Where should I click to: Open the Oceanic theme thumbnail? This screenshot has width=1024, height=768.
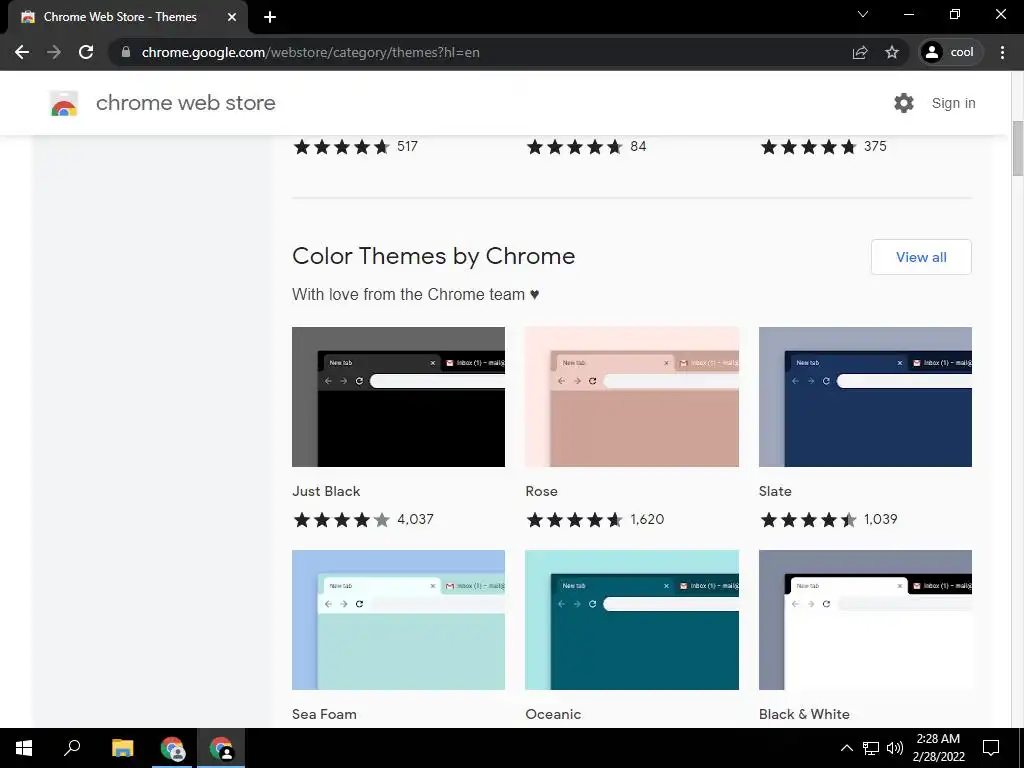pyautogui.click(x=632, y=620)
